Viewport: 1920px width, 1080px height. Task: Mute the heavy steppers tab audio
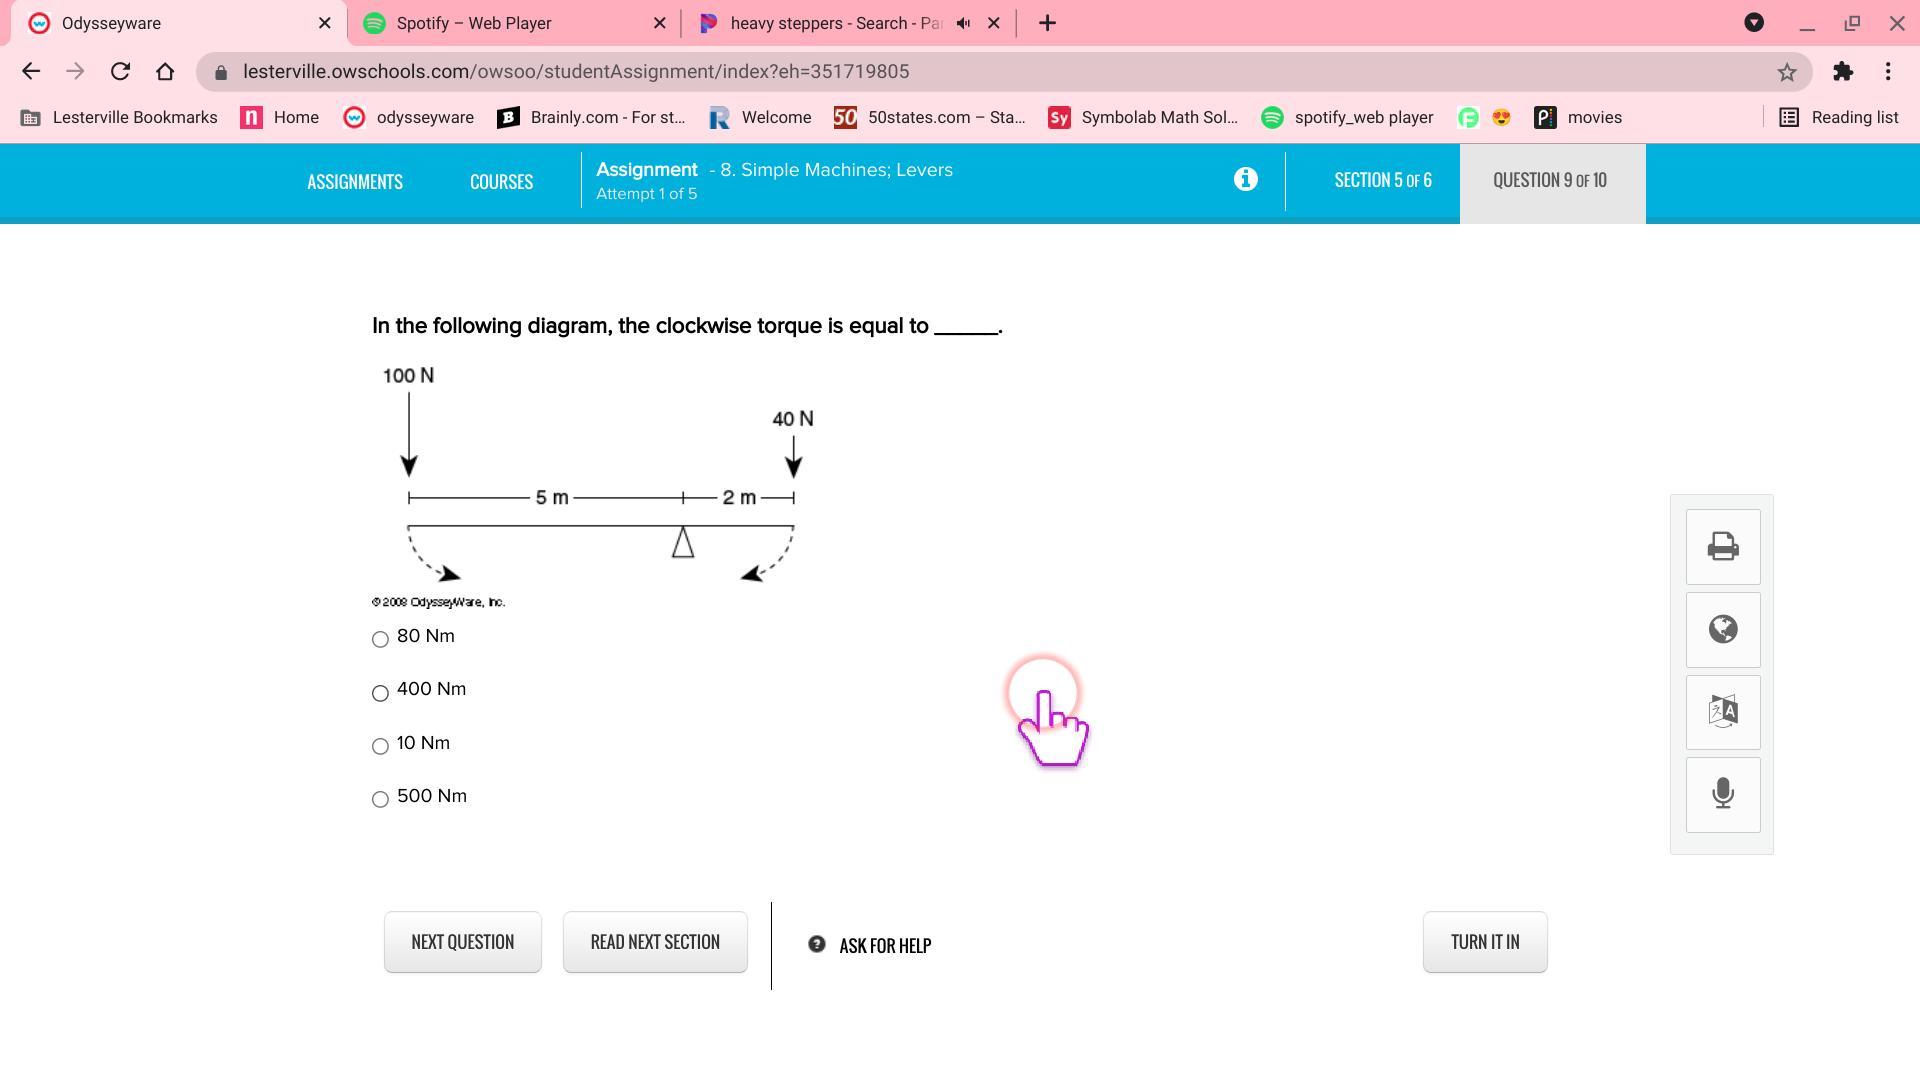point(963,23)
